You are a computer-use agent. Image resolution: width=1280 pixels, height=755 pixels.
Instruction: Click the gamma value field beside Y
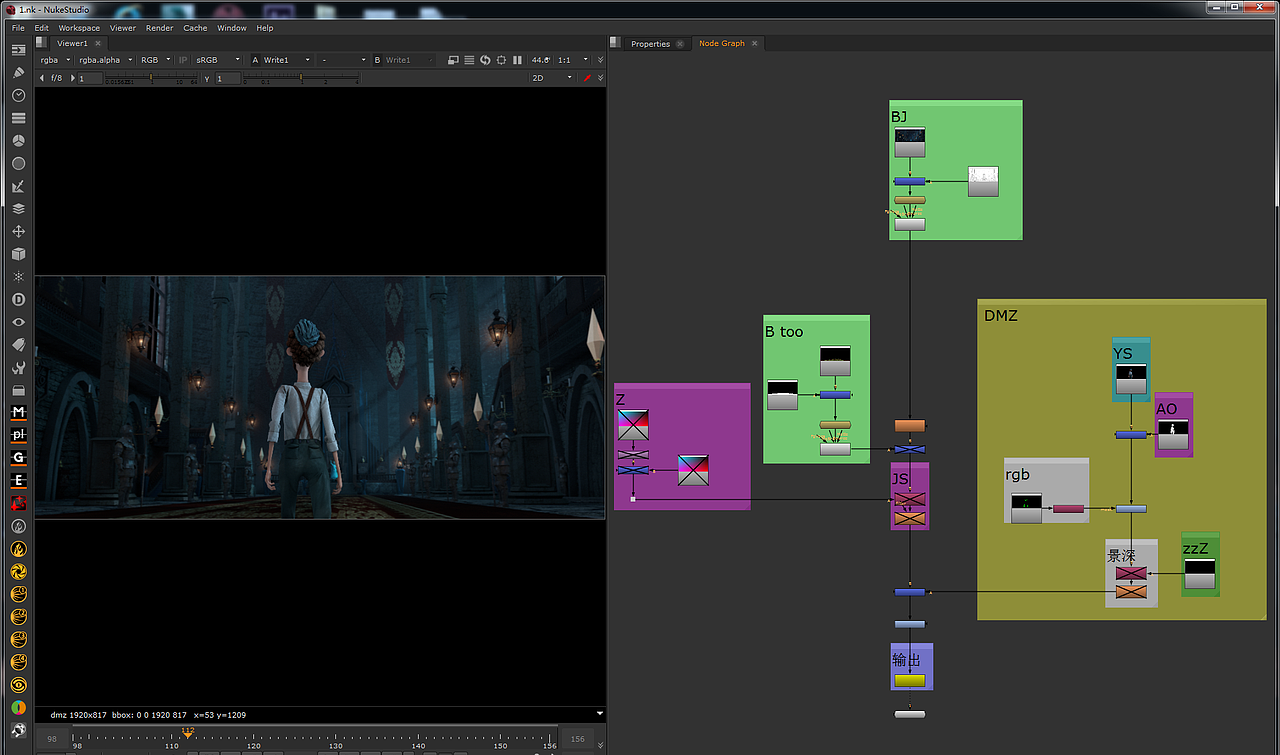228,78
